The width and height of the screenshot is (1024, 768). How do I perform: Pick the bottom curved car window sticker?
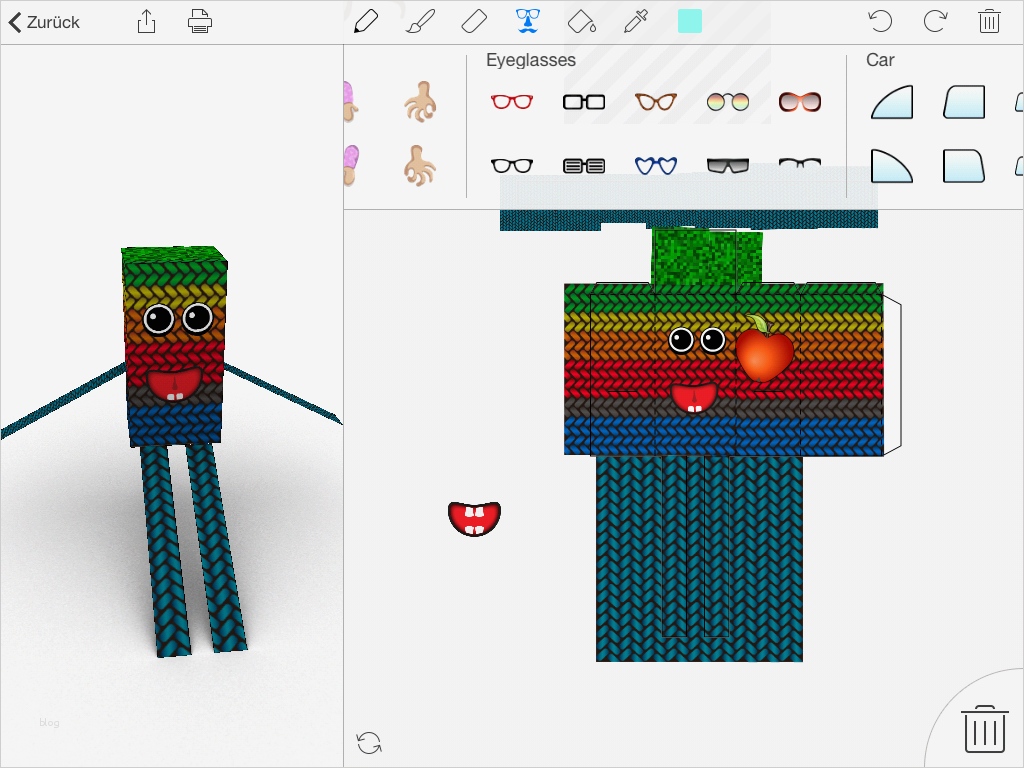pos(892,166)
